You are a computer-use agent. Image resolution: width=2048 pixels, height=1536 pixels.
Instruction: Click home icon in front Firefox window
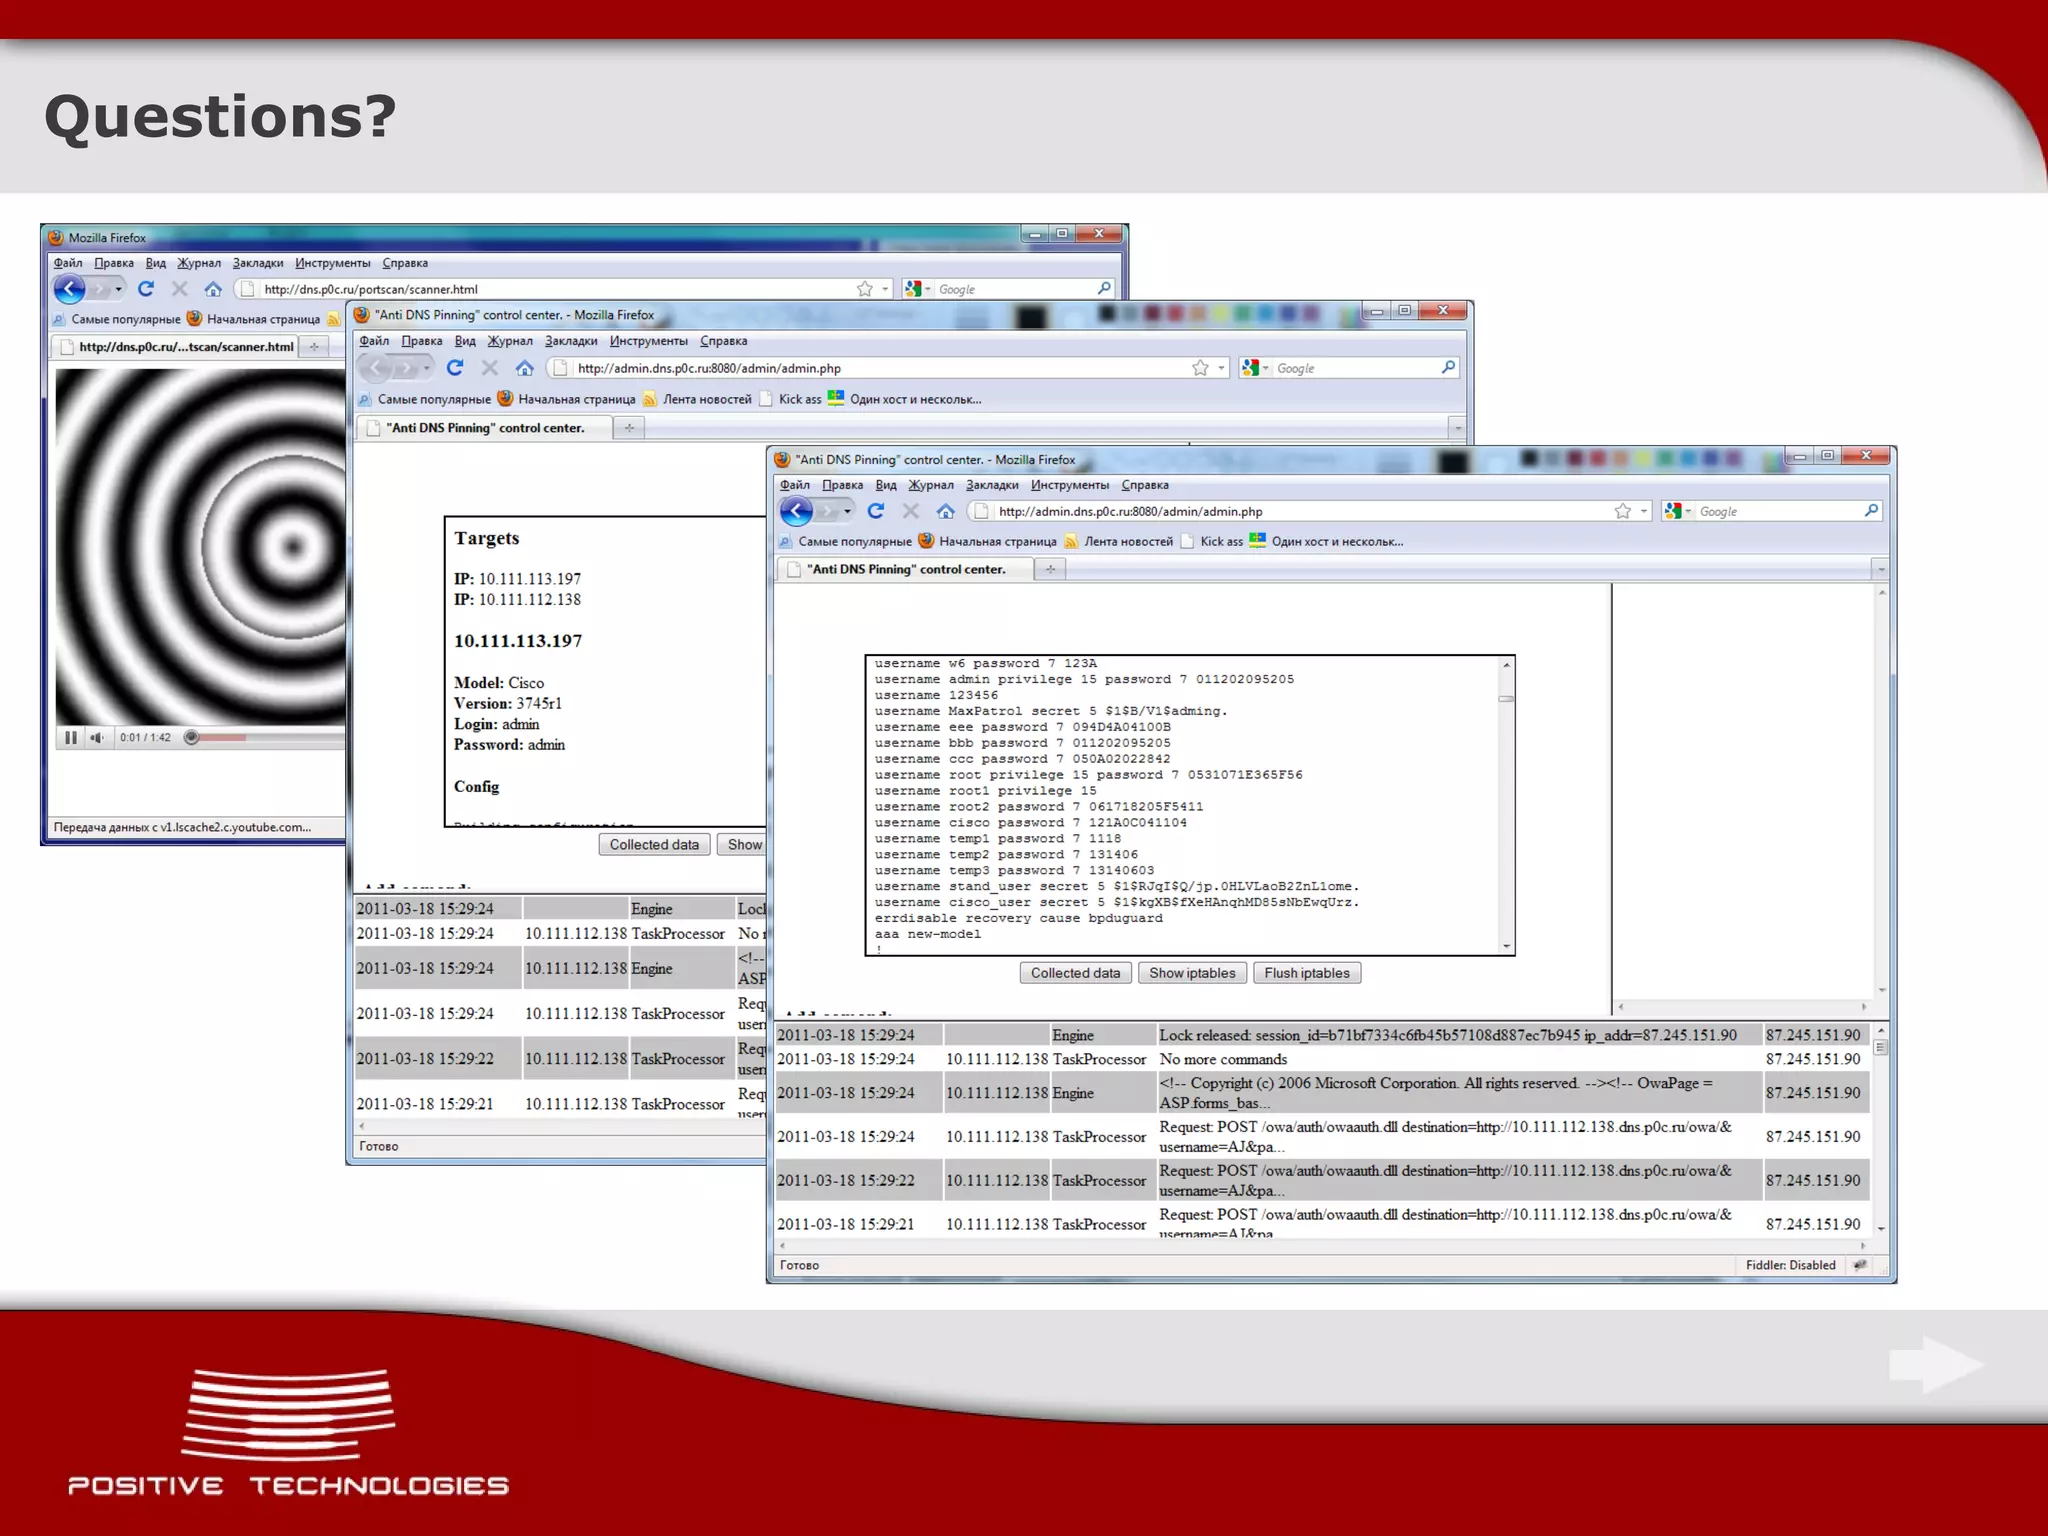(945, 511)
